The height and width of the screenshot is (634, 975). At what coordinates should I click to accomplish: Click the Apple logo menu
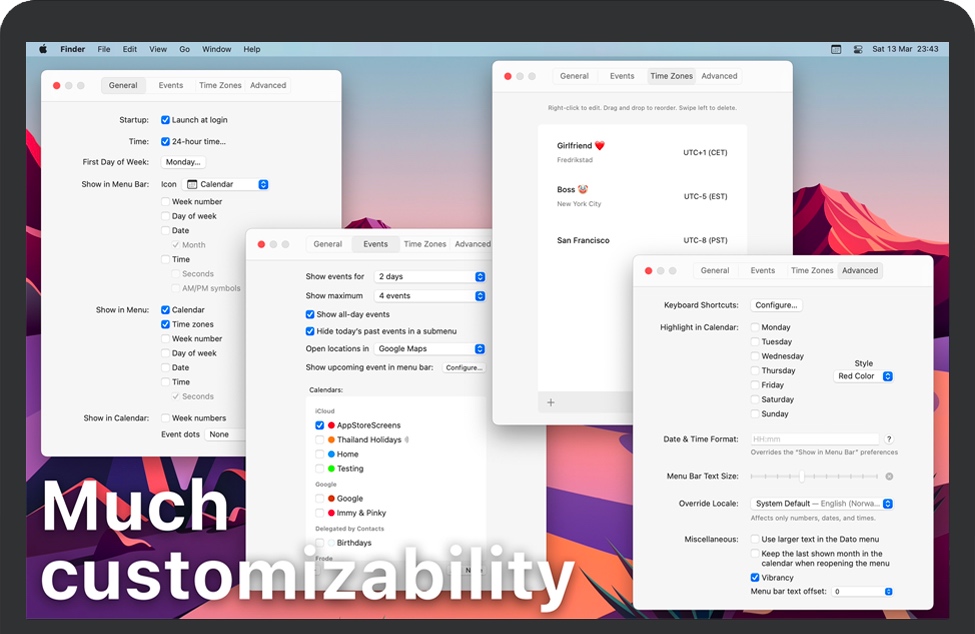point(43,49)
